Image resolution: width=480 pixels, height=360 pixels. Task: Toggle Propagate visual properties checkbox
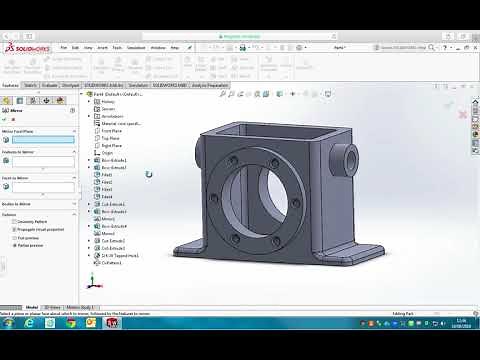click(x=14, y=230)
